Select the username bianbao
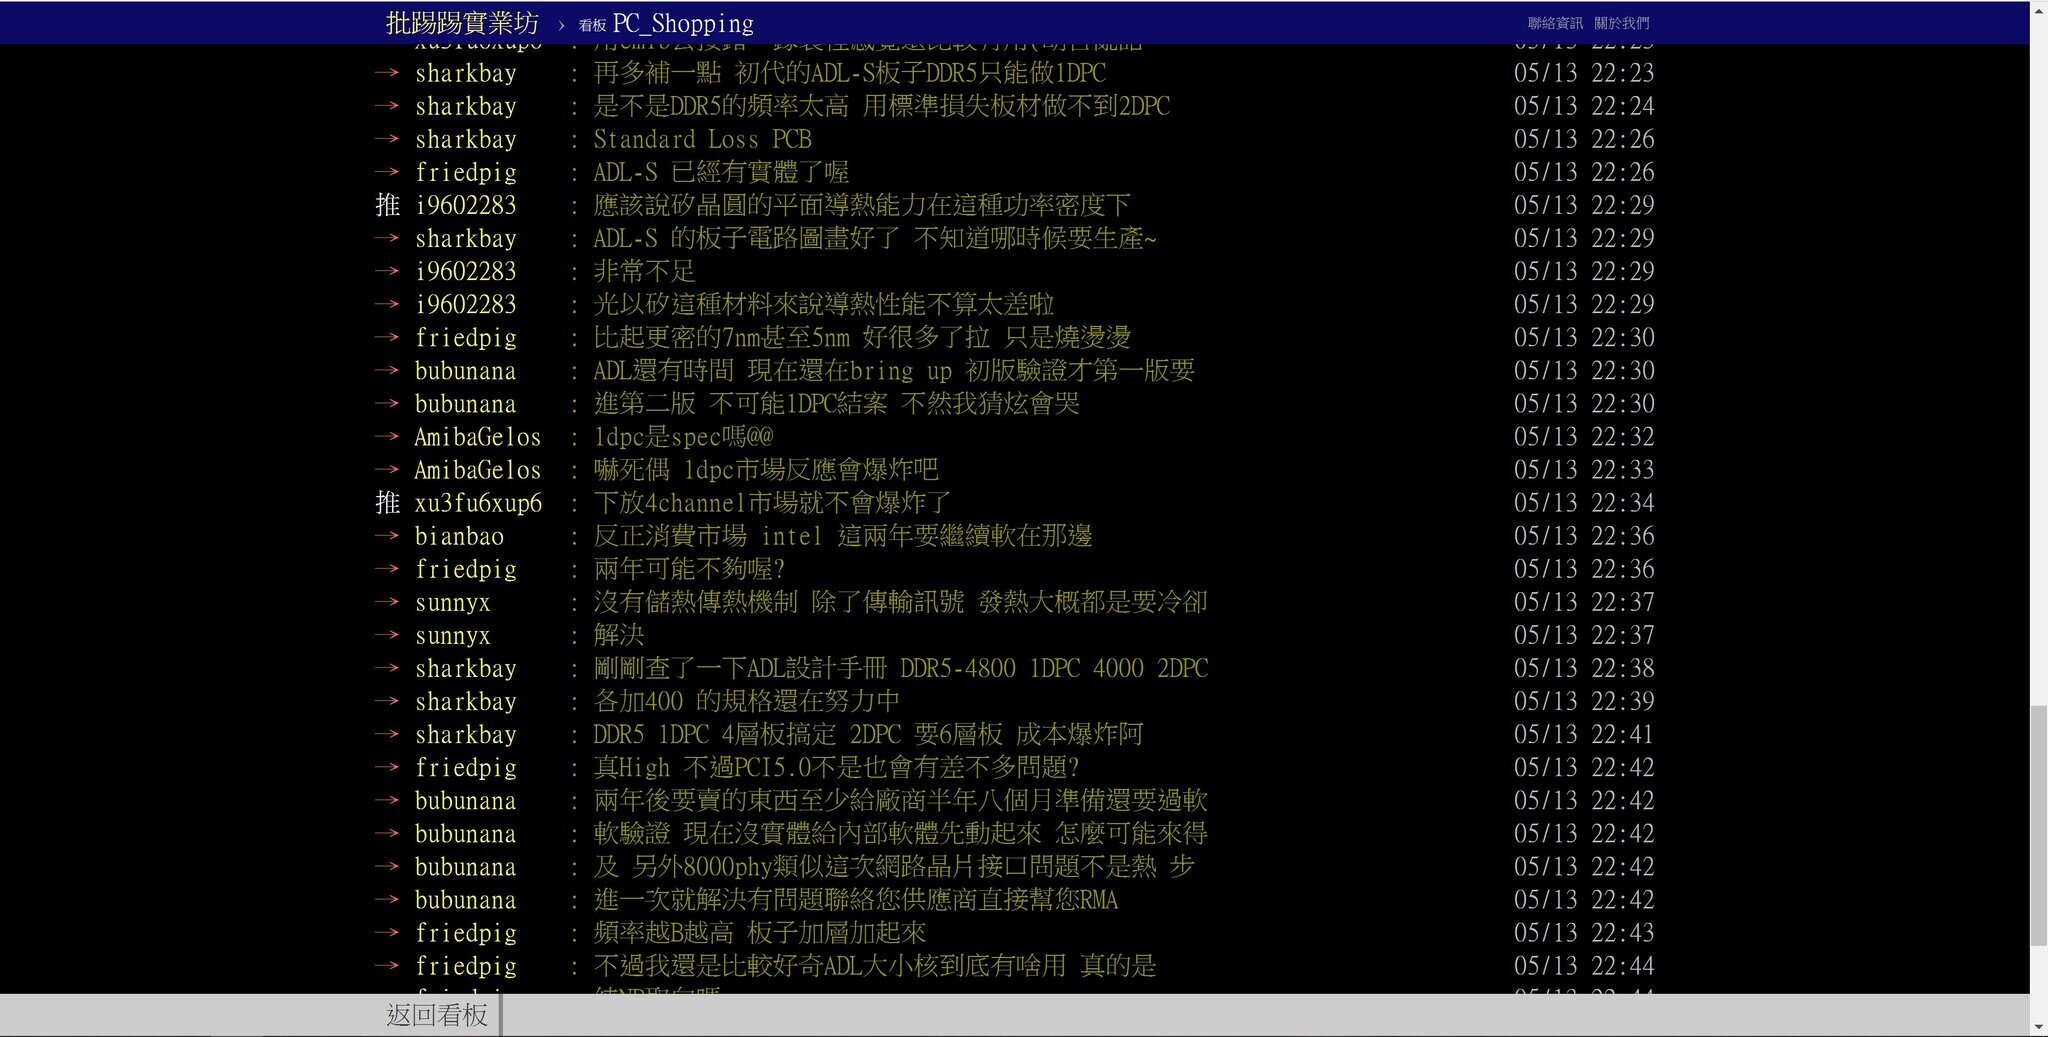2048x1037 pixels. [x=459, y=536]
